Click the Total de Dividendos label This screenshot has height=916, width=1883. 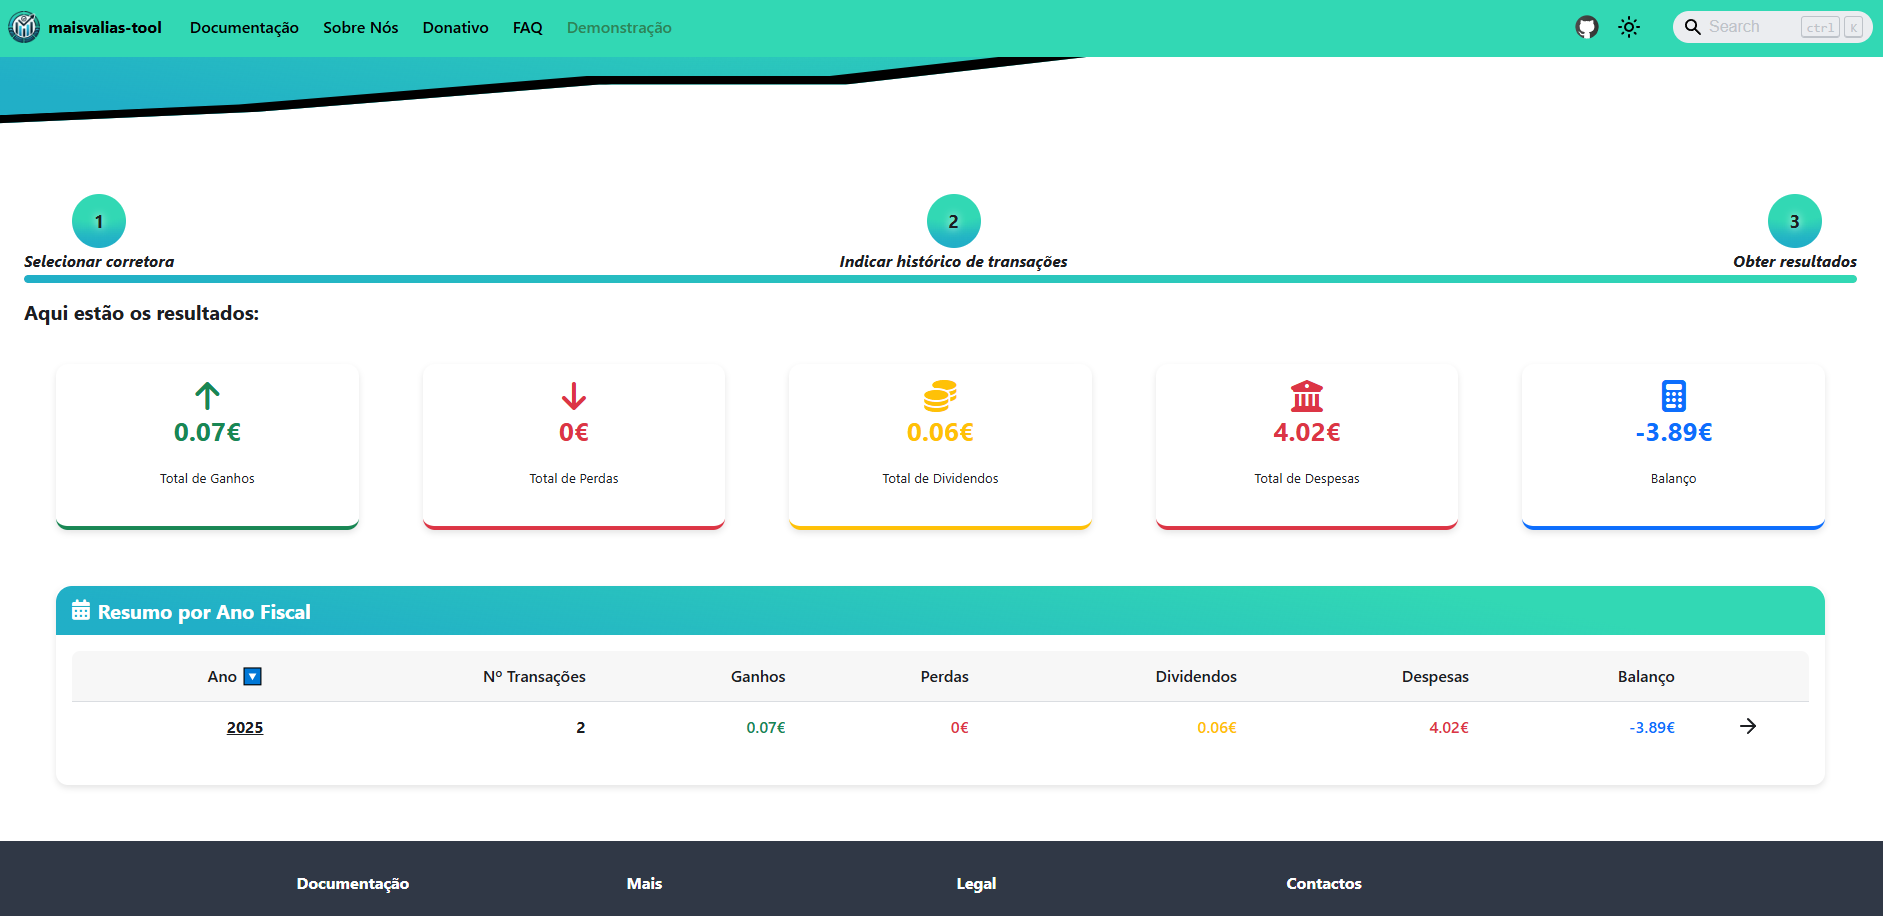(940, 479)
